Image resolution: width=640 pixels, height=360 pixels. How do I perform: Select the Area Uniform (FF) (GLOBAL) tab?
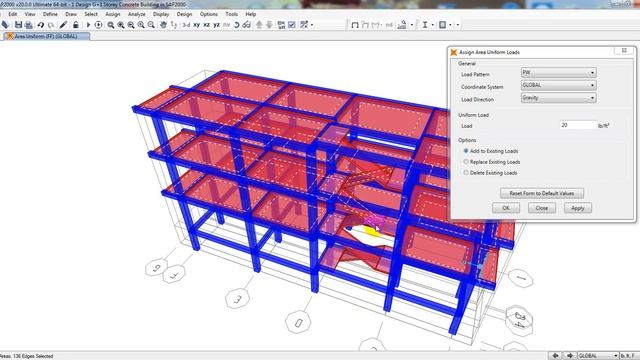point(46,36)
